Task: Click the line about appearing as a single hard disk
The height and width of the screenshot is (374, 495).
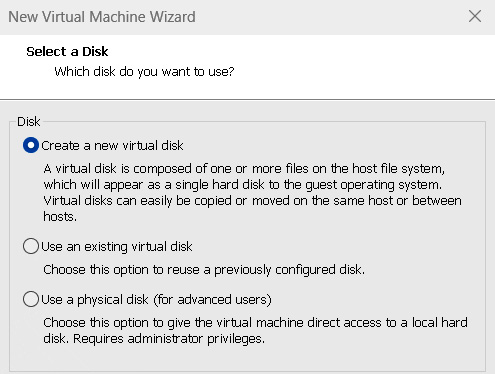Action: pos(243,185)
